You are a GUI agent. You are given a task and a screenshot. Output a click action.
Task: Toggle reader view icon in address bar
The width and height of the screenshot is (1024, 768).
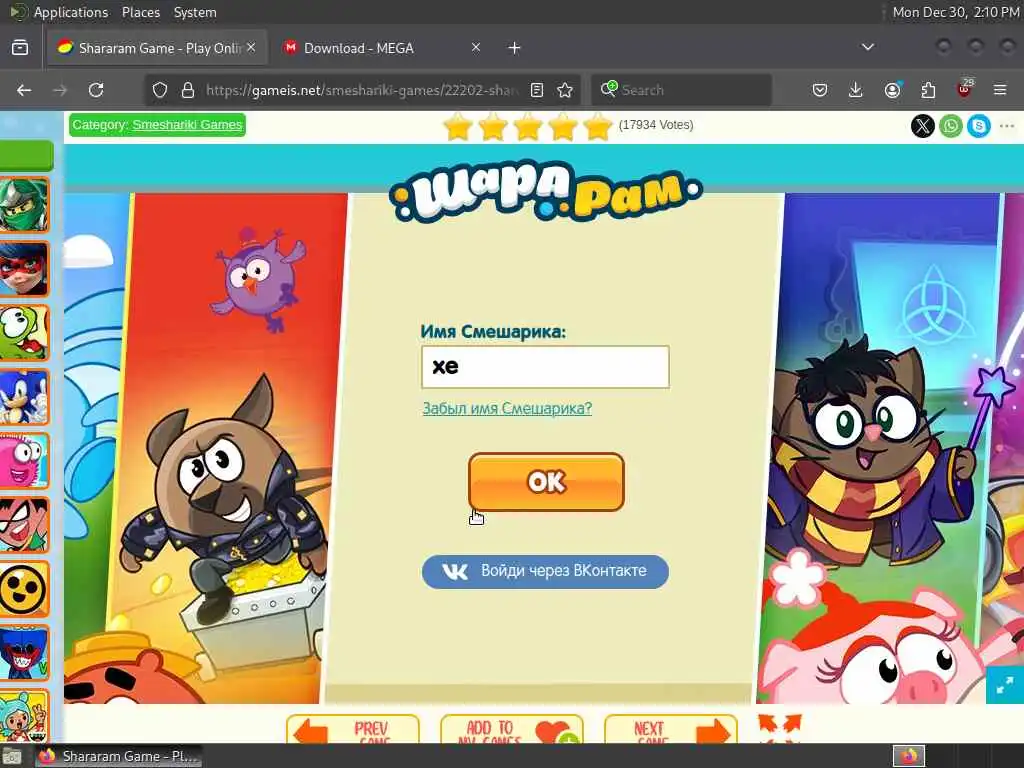[537, 90]
